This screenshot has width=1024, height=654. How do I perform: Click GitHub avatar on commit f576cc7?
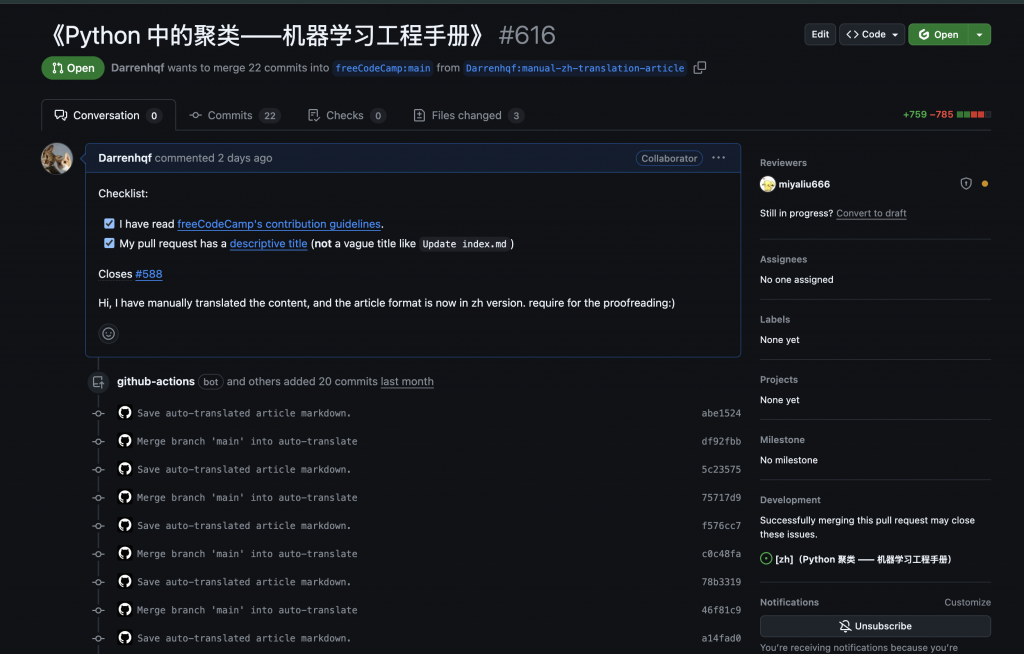[x=125, y=525]
